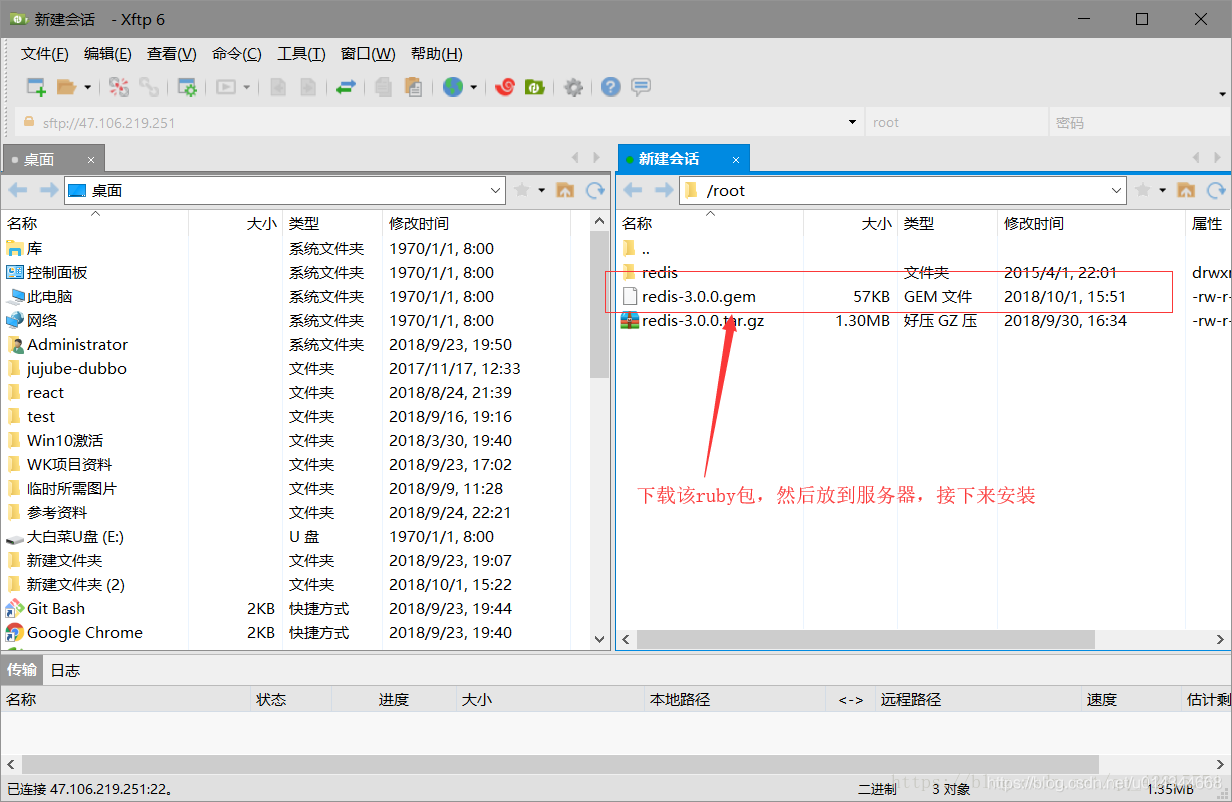Open the 工具(T) menu
The width and height of the screenshot is (1232, 802).
click(301, 54)
